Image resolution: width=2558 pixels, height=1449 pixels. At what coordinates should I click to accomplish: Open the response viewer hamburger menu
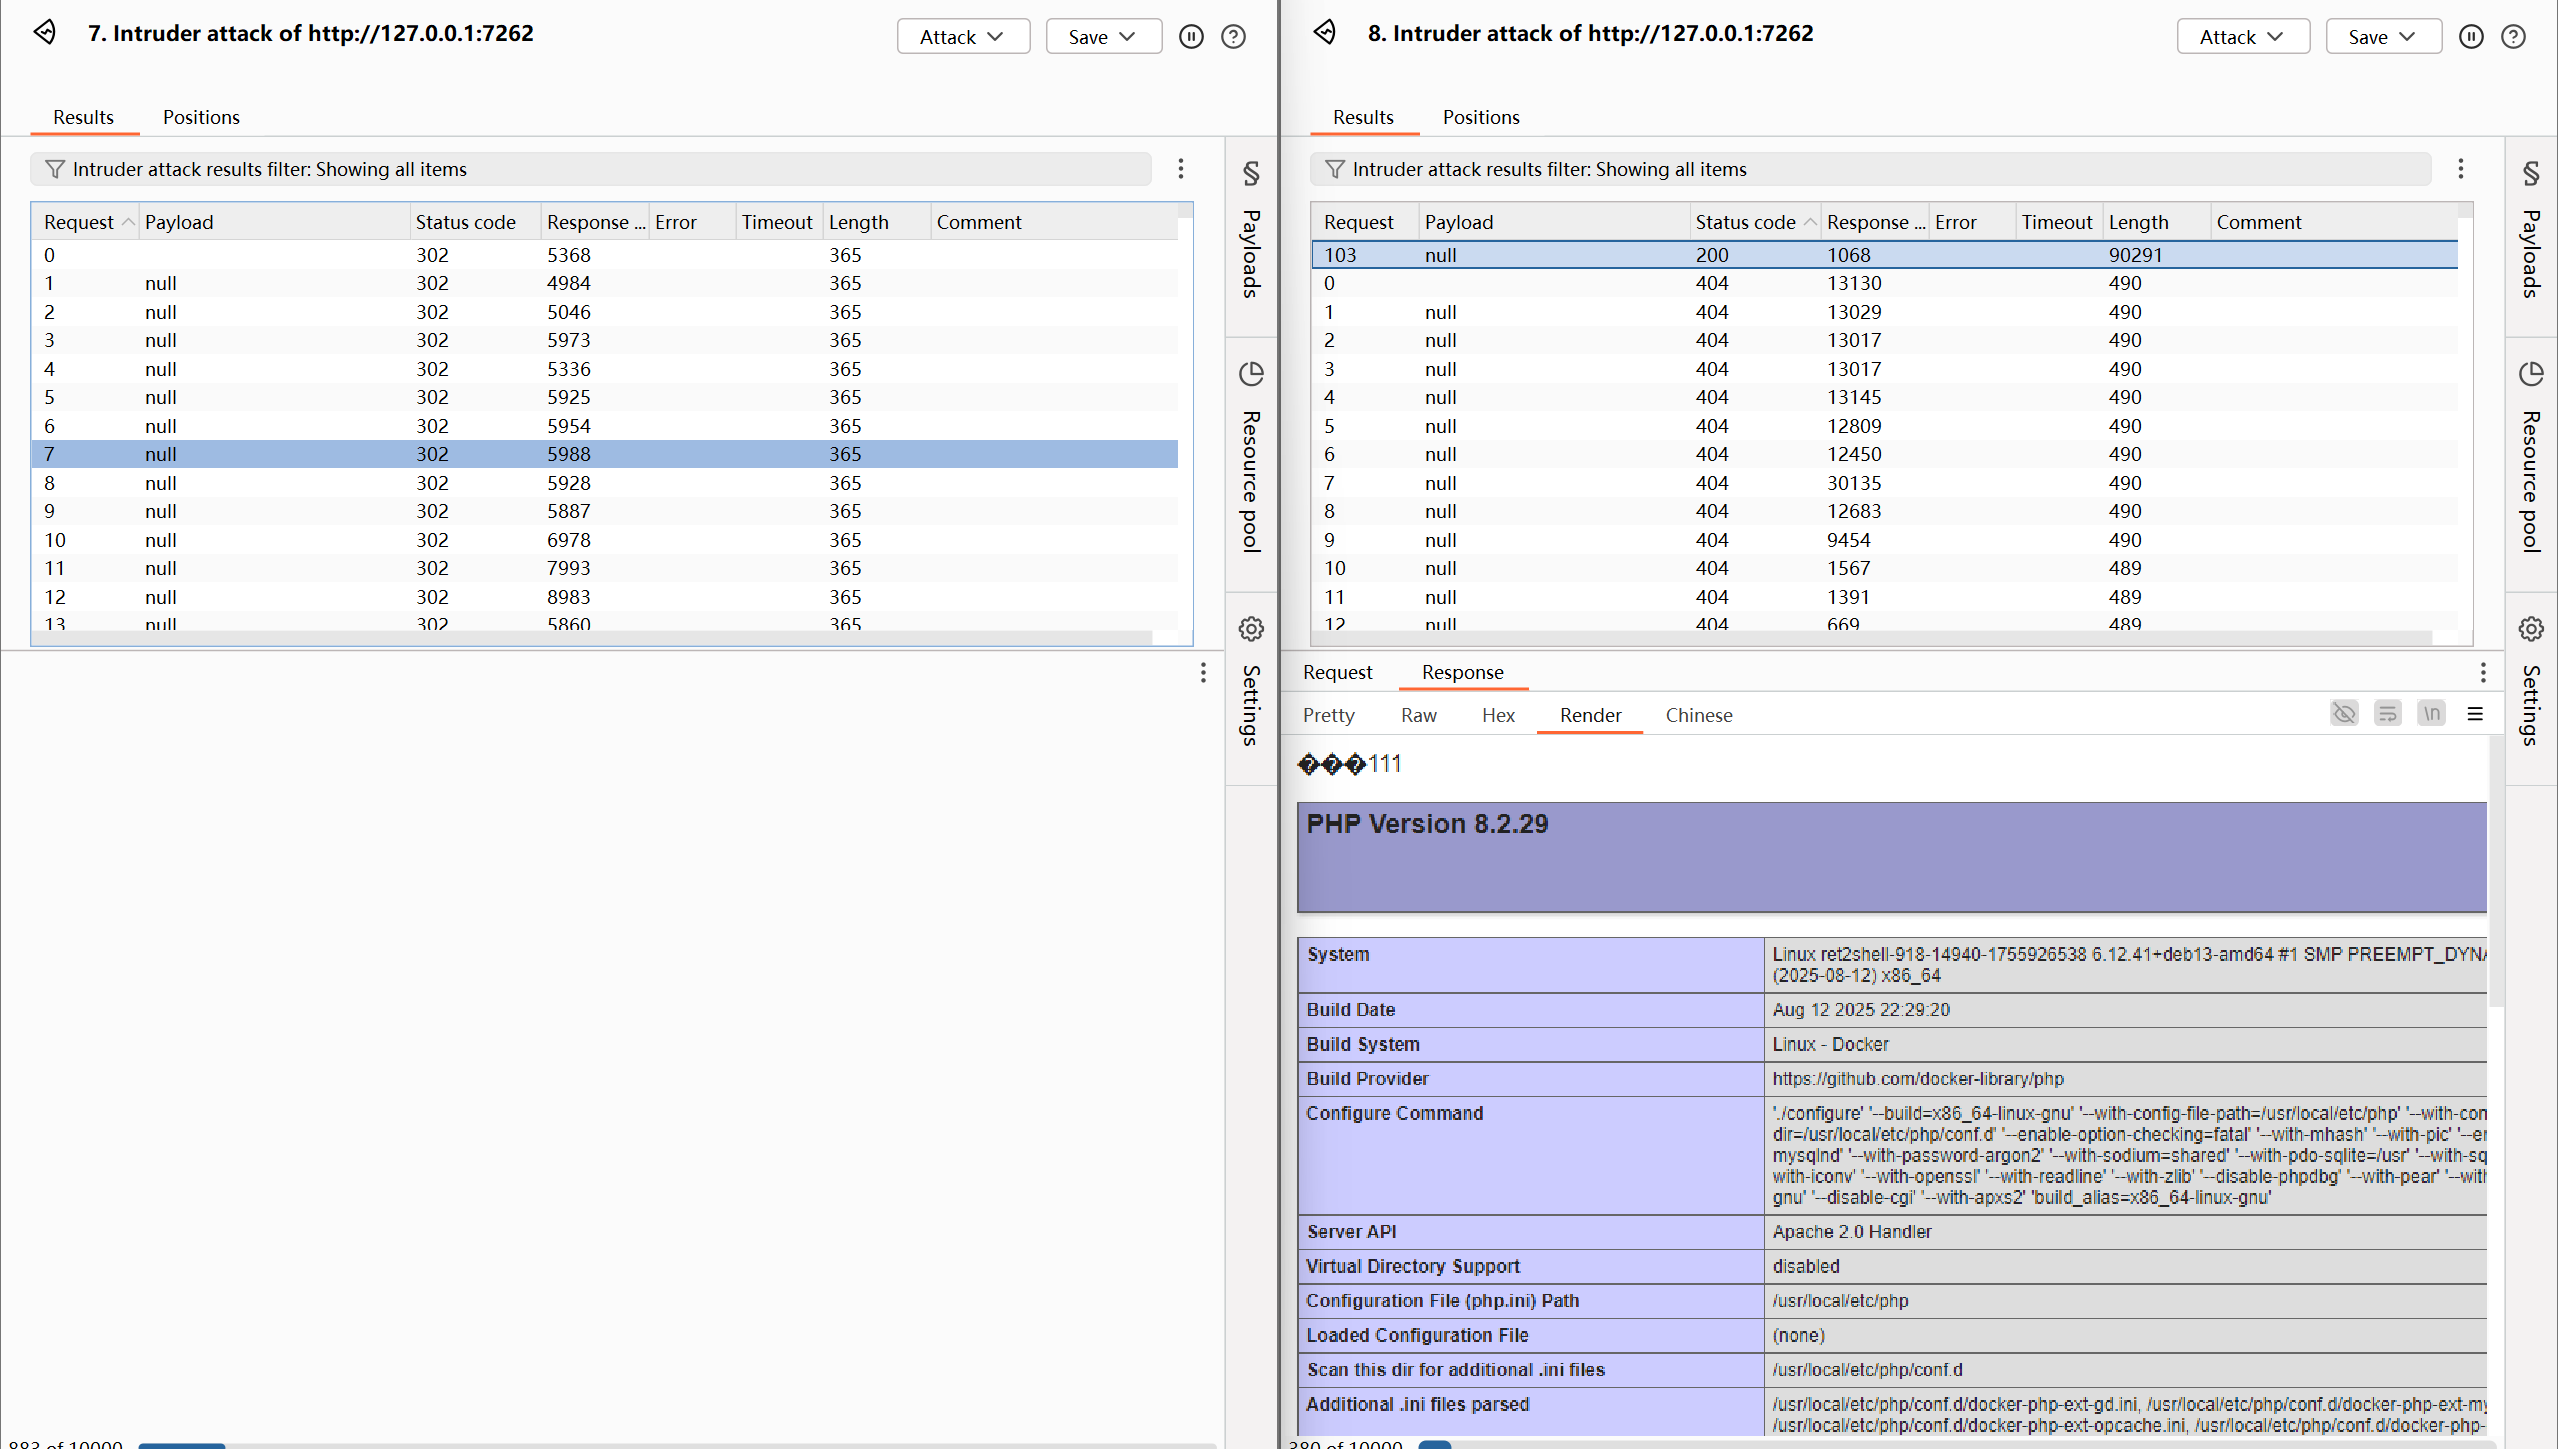pos(2475,714)
